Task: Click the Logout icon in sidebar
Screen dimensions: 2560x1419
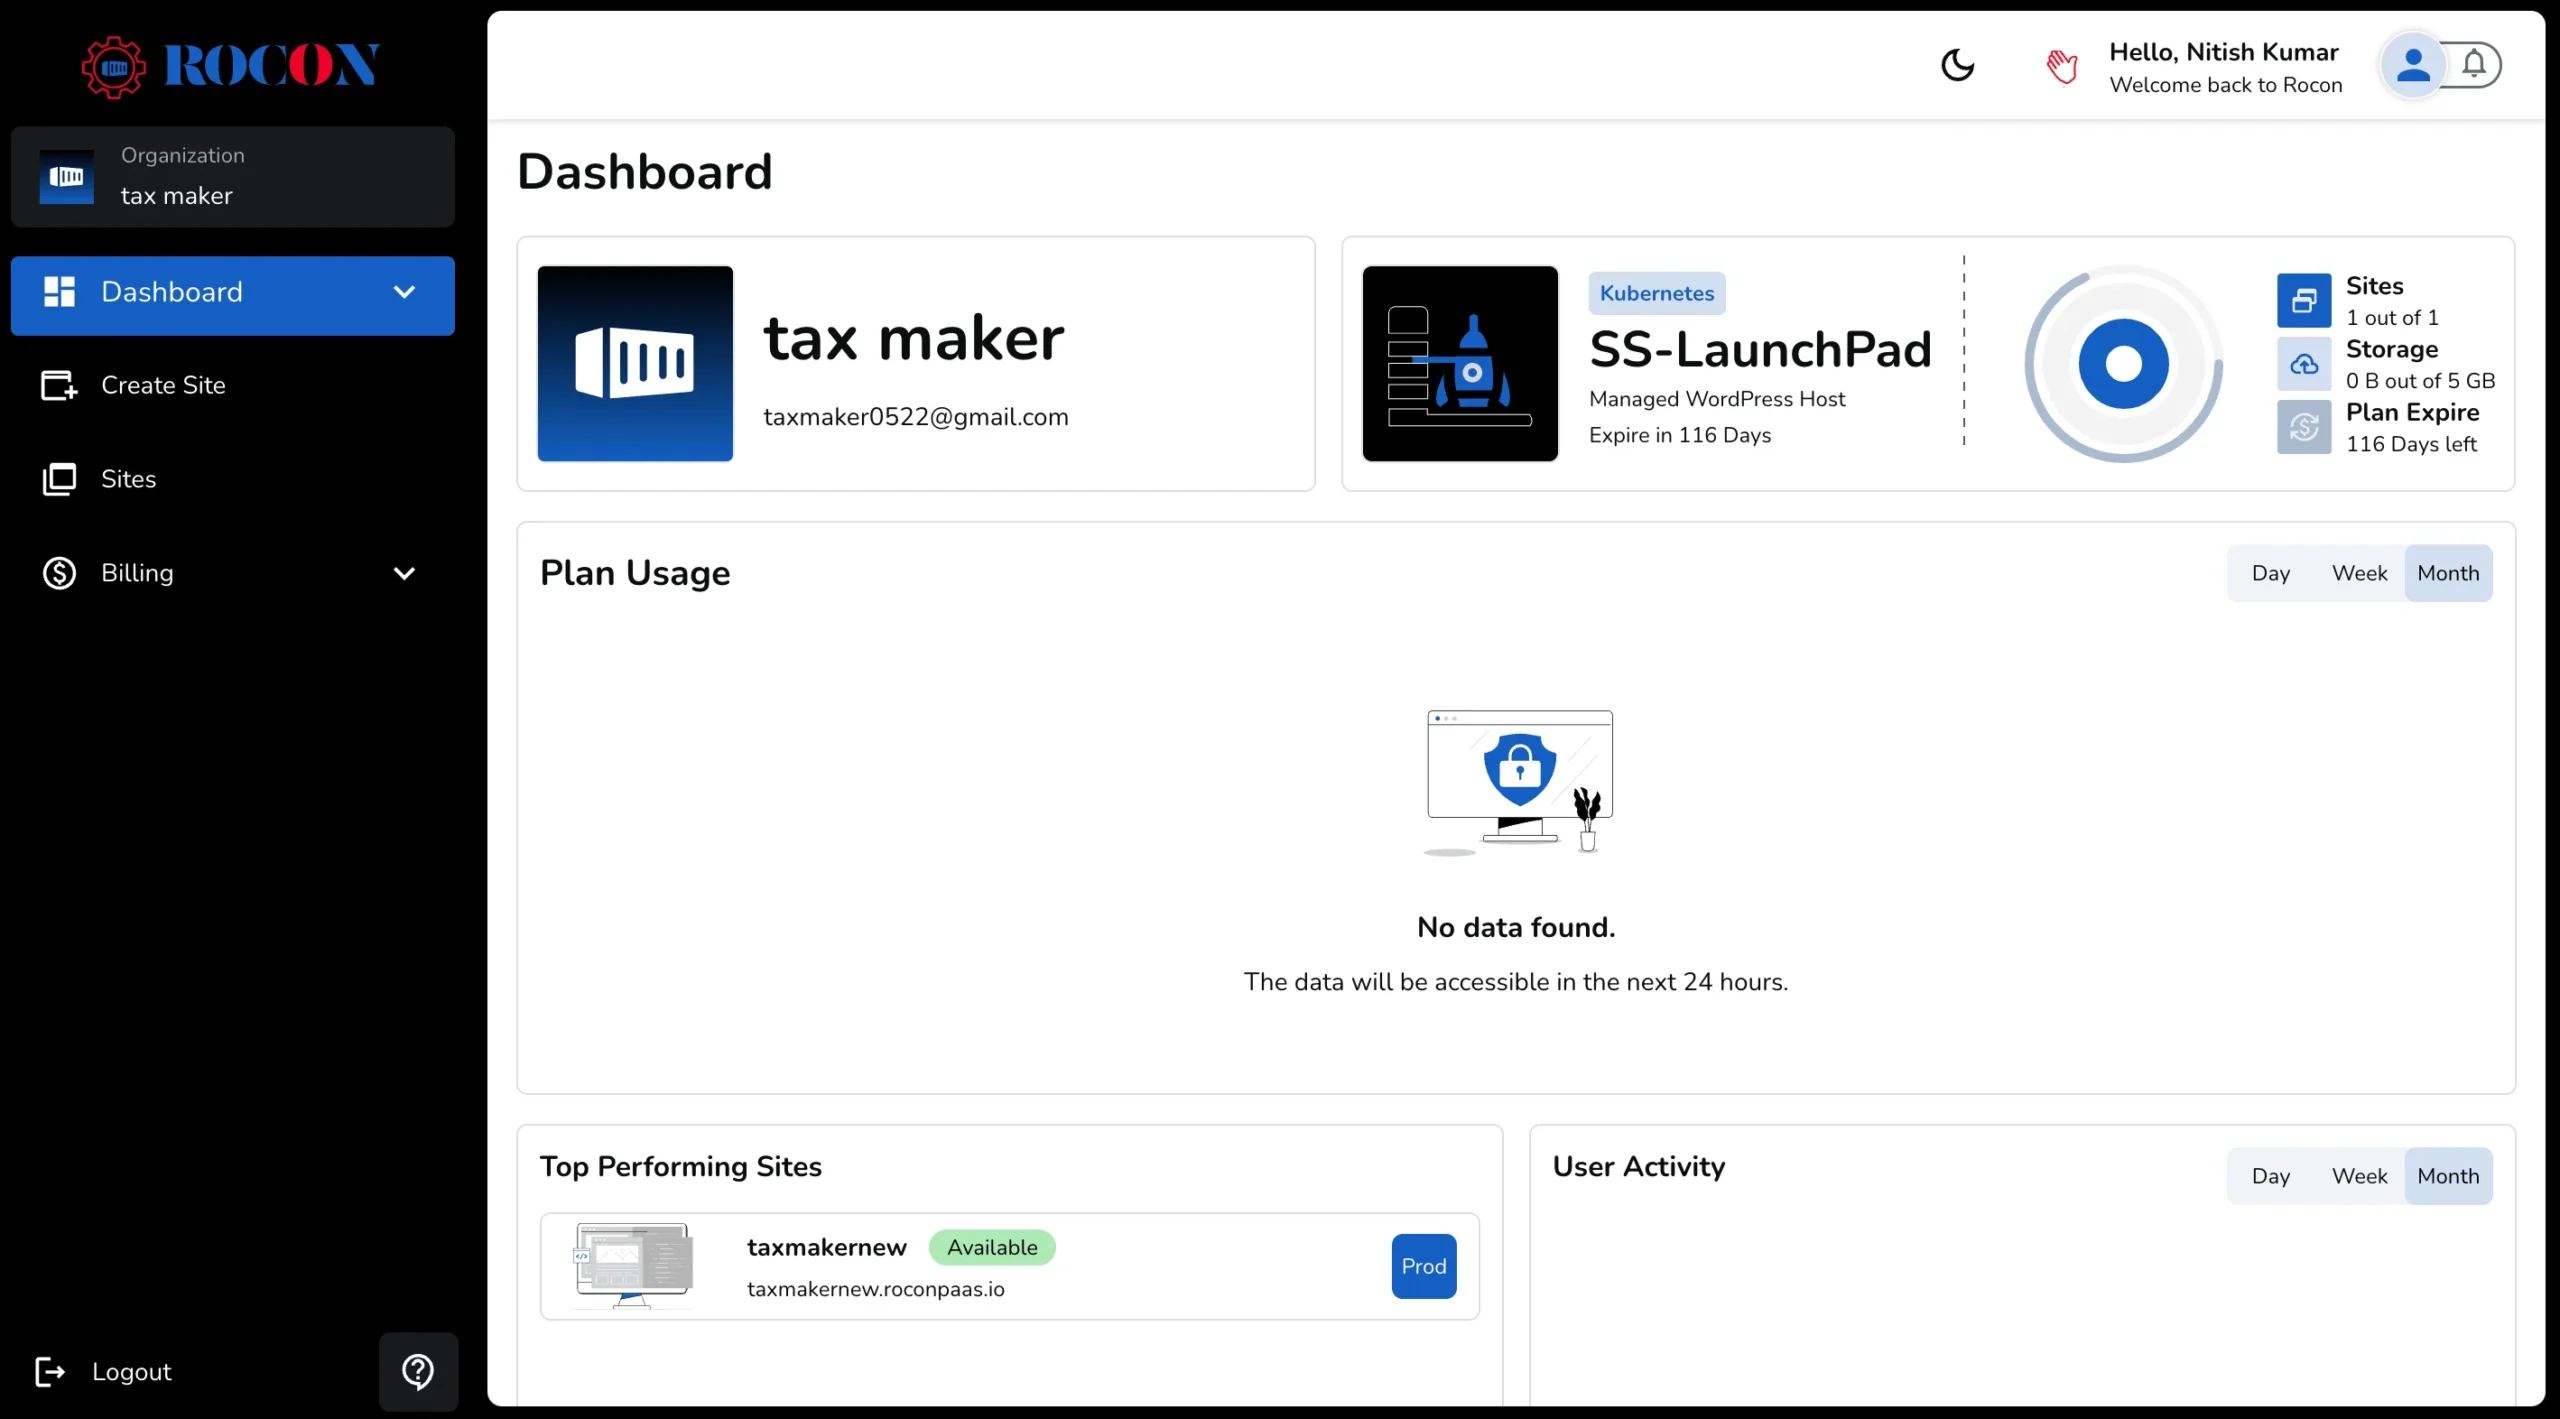Action: click(50, 1371)
